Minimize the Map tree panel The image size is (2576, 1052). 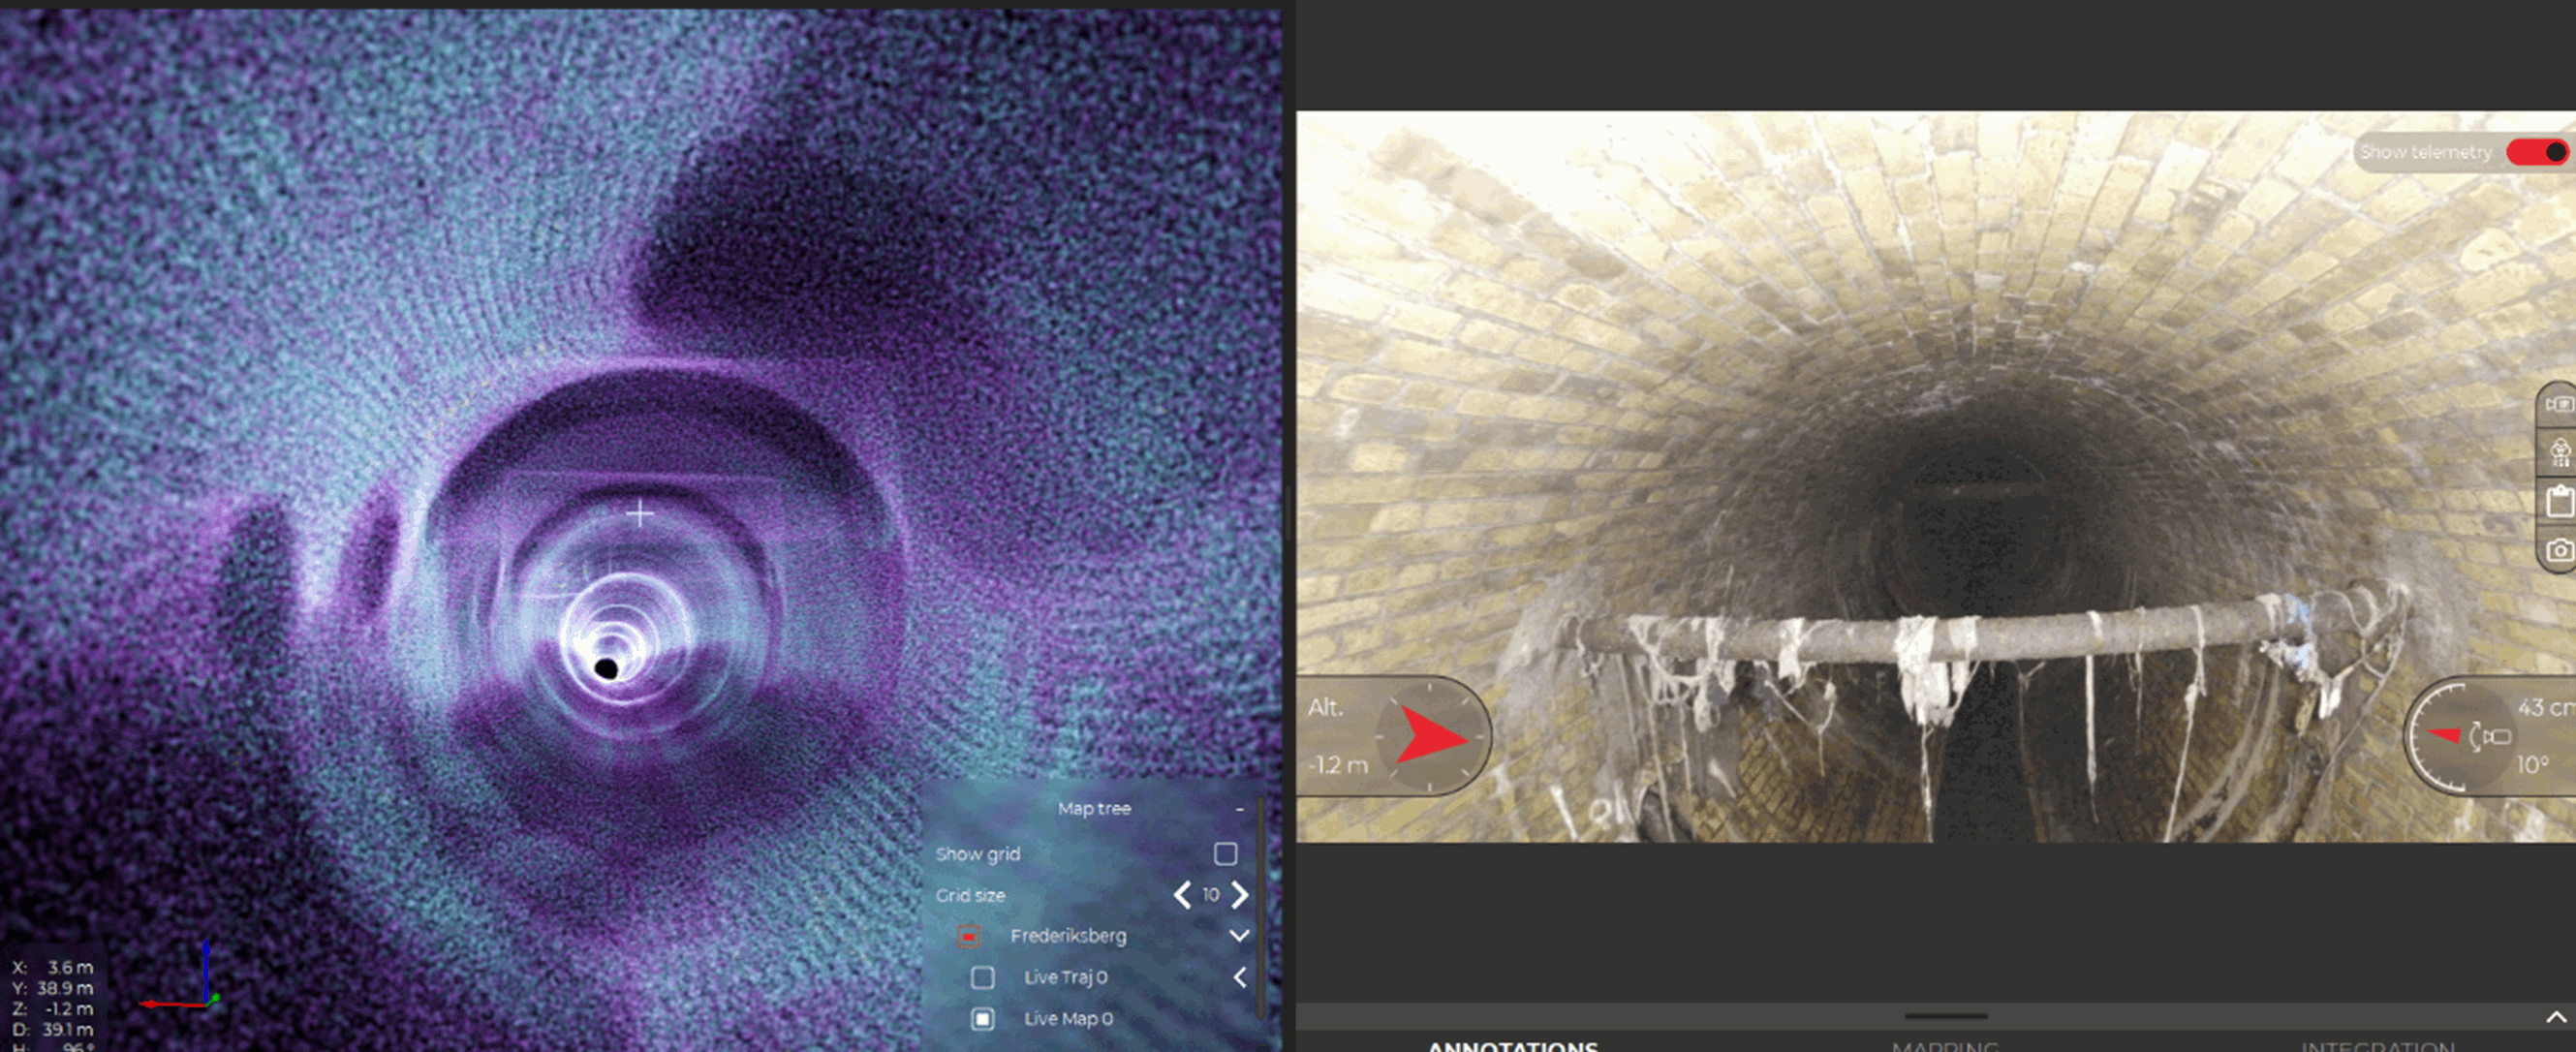(x=1239, y=808)
